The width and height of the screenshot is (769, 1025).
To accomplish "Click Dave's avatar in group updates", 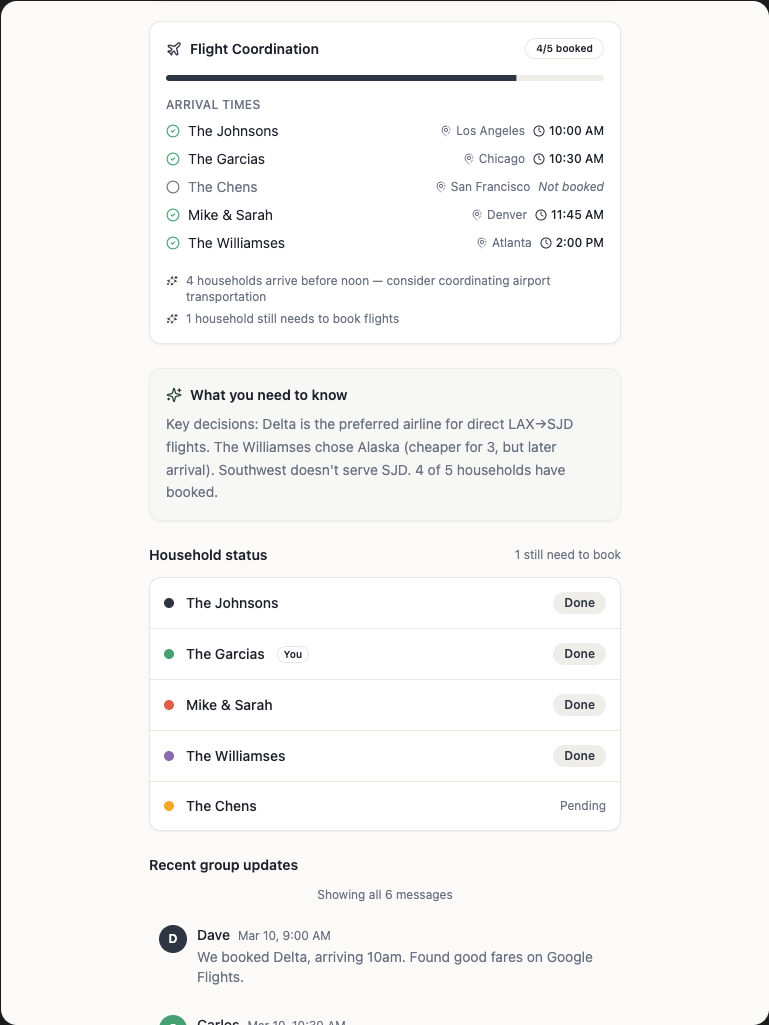I will [173, 938].
